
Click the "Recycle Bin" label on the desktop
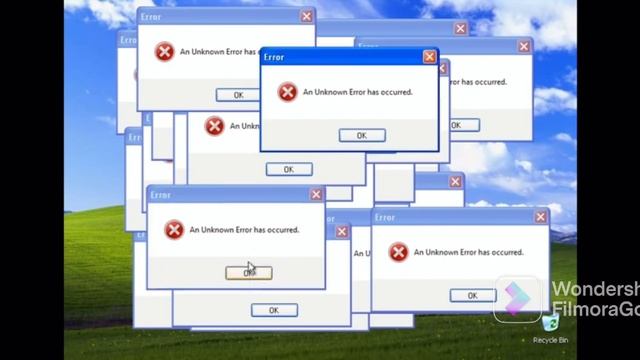click(x=550, y=340)
